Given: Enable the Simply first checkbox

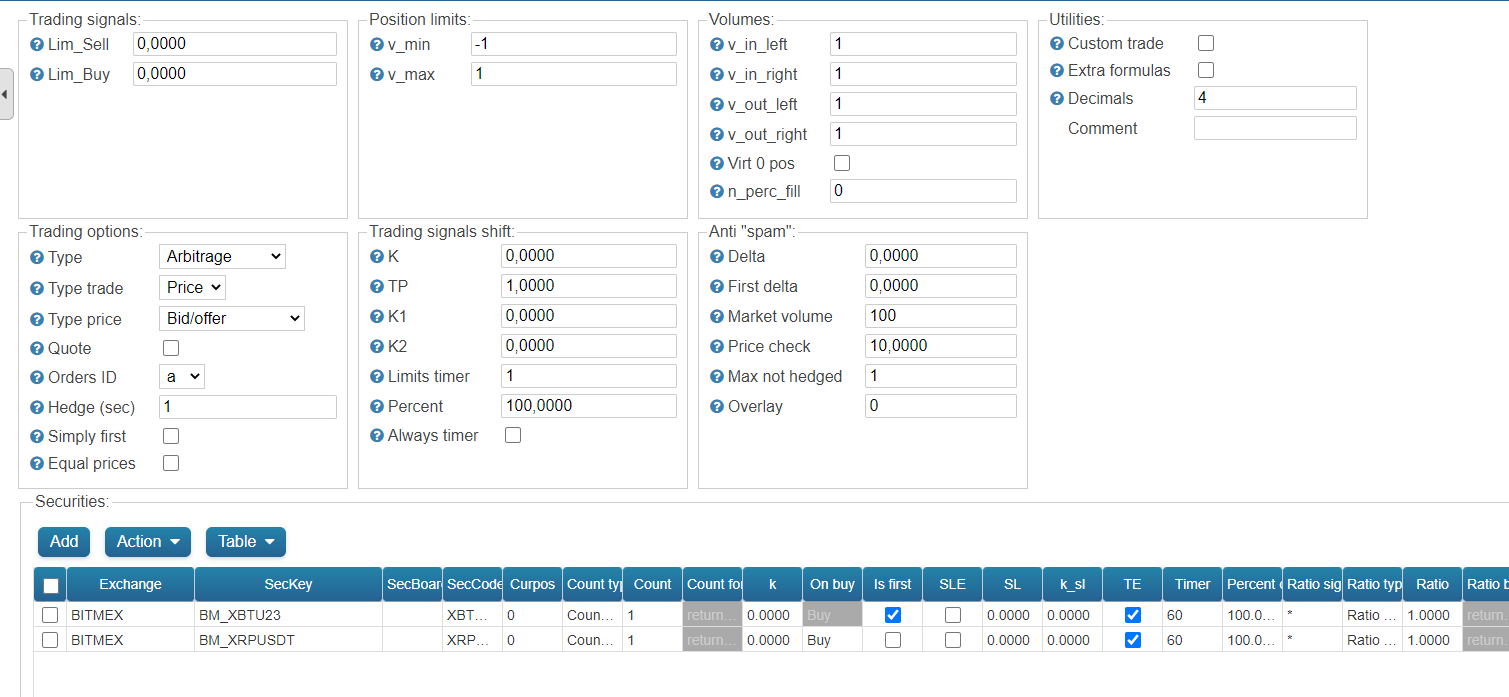Looking at the screenshot, I should 171,436.
